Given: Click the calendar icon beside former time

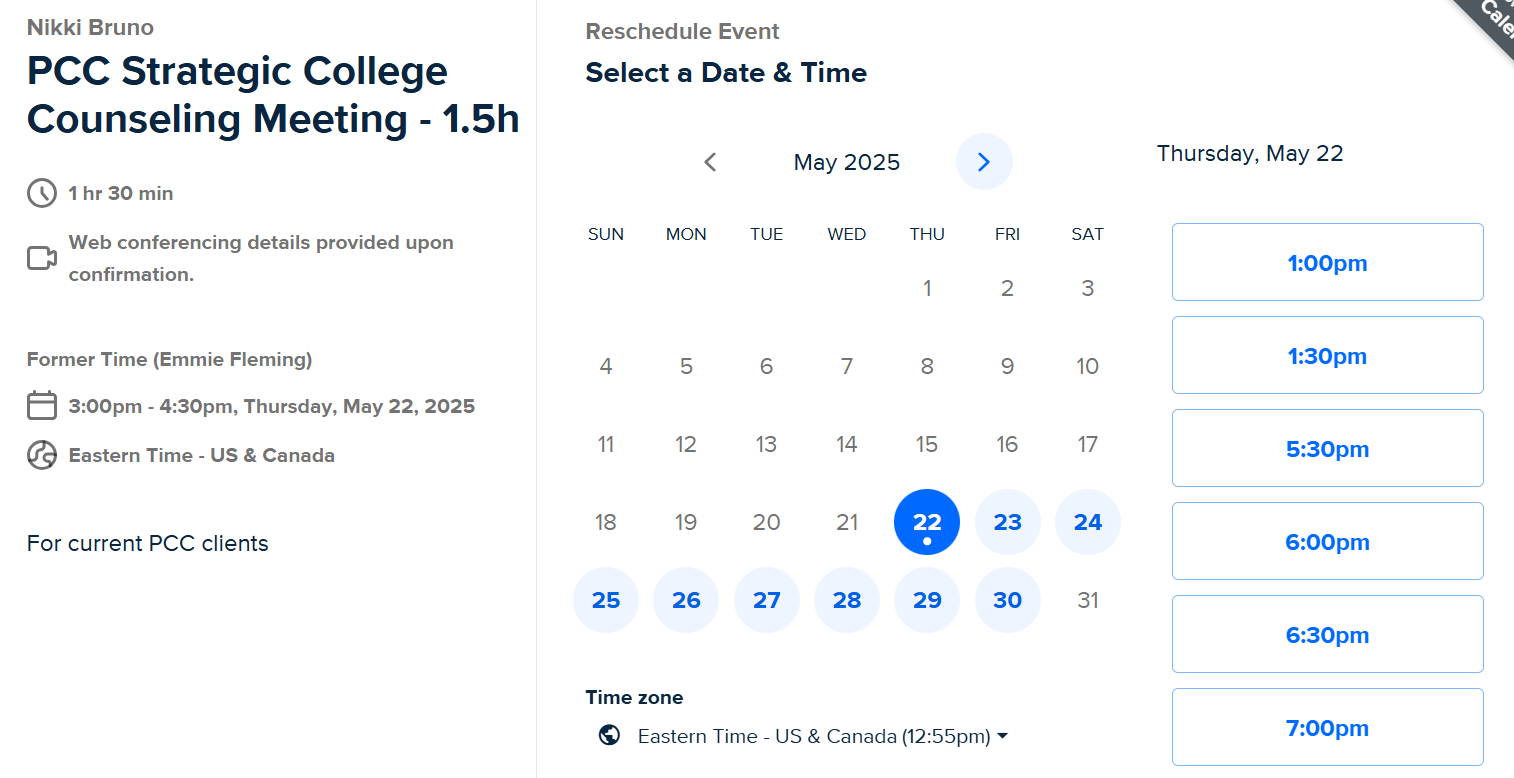Looking at the screenshot, I should click(42, 406).
